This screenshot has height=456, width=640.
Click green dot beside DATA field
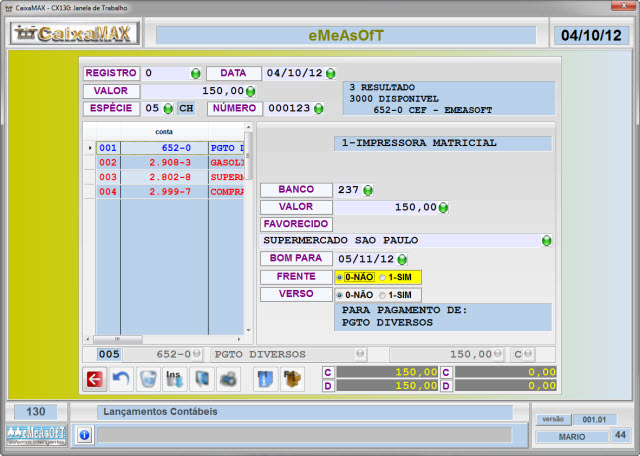[331, 74]
